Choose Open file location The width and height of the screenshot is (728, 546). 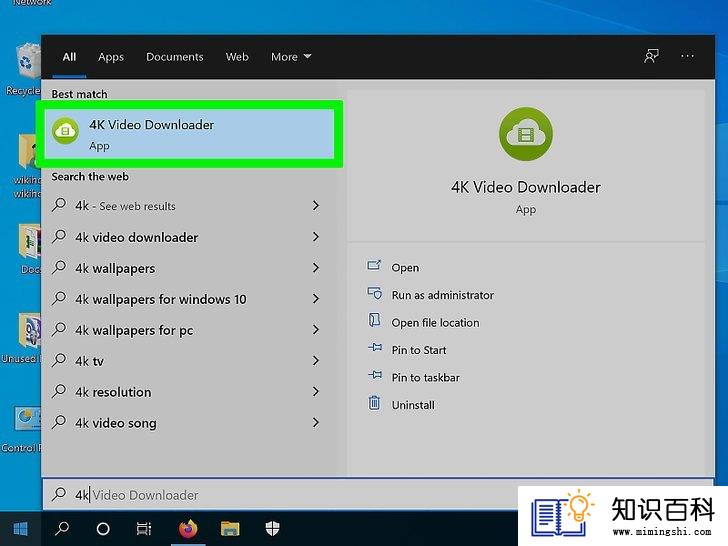coord(435,323)
